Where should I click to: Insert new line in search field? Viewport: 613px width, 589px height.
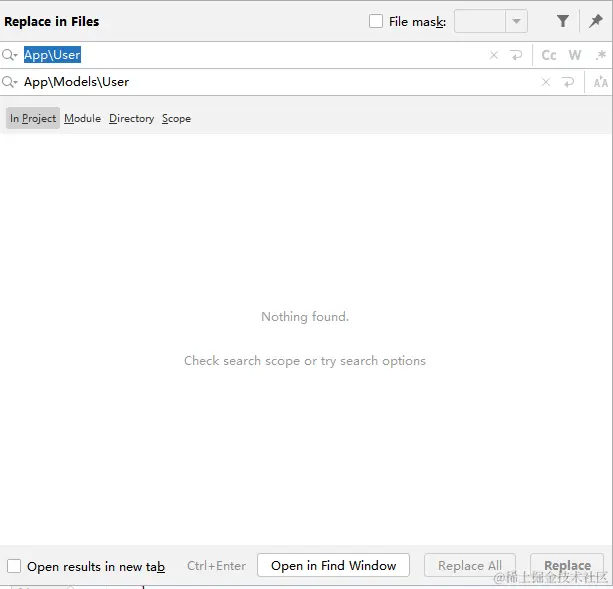pyautogui.click(x=516, y=55)
